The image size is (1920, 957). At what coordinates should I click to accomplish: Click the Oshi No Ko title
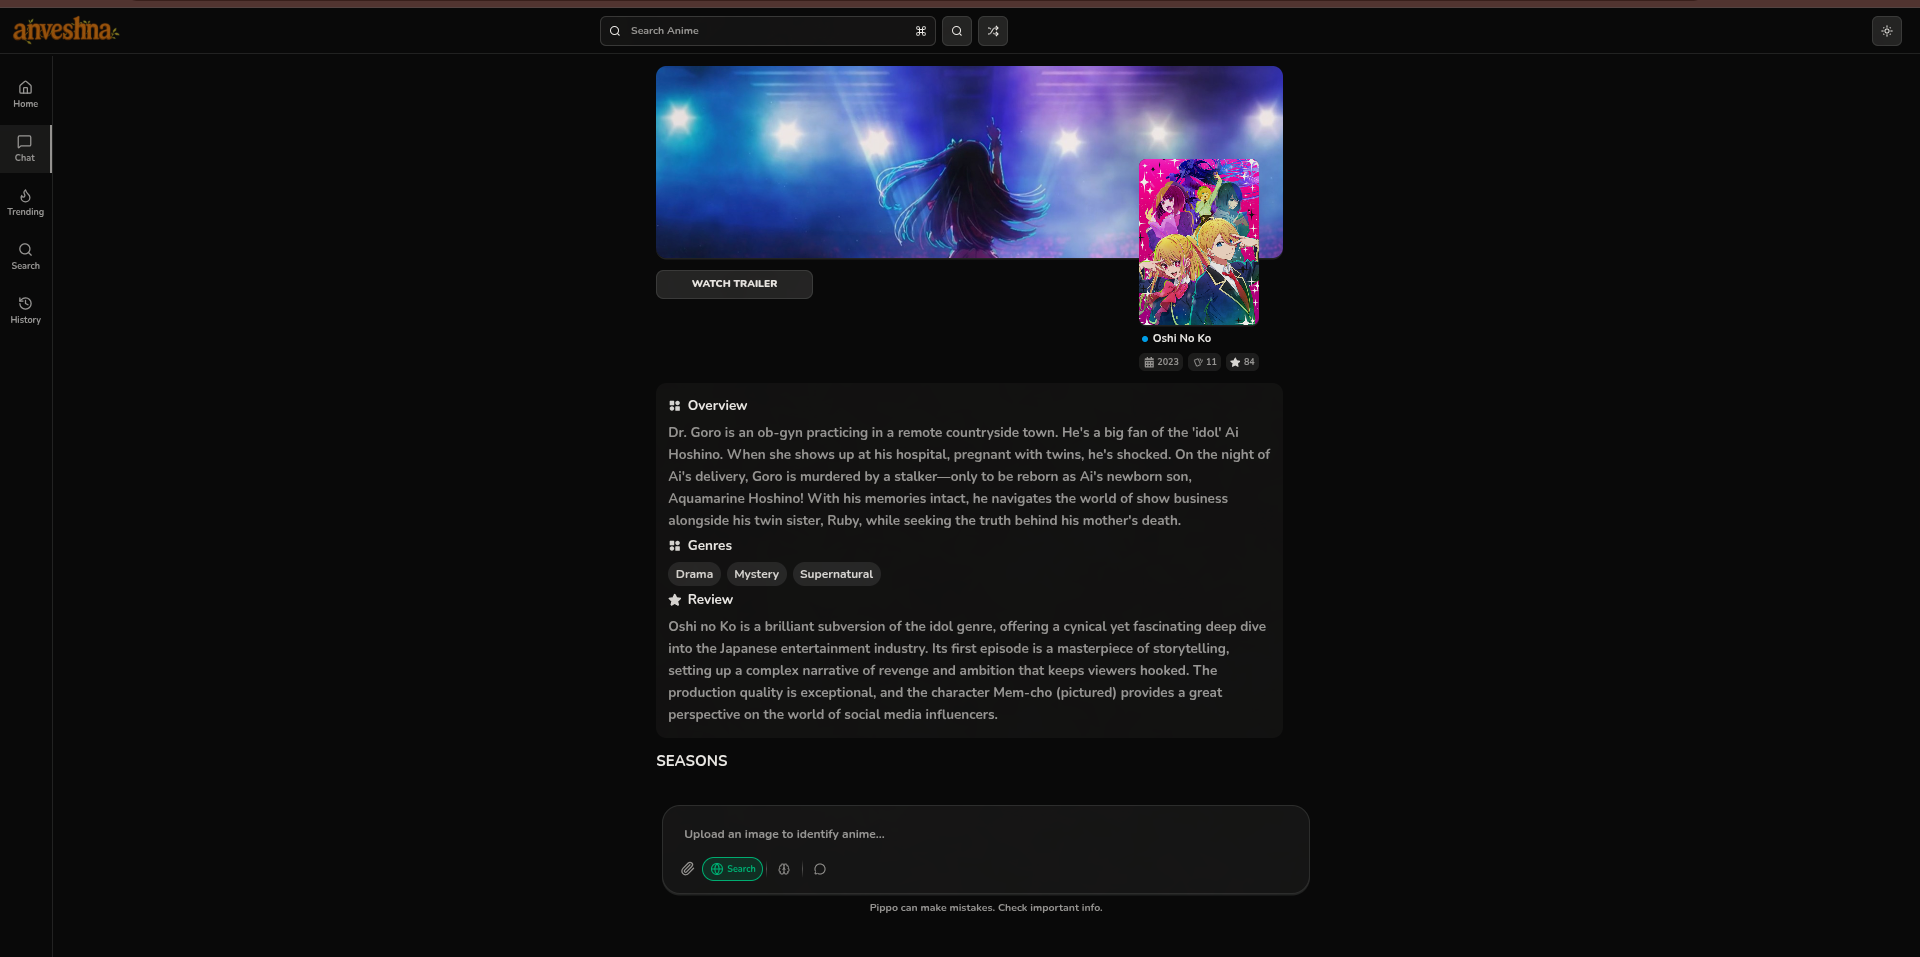click(x=1182, y=338)
